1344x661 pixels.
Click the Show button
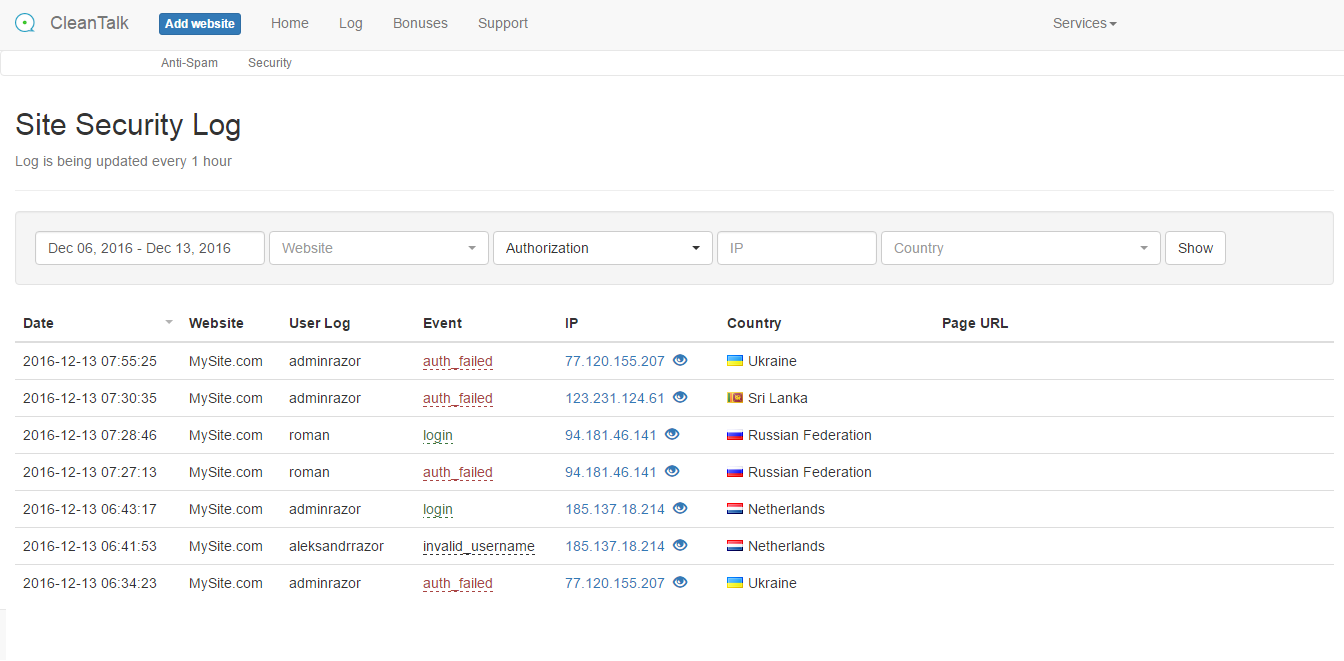coord(1195,248)
